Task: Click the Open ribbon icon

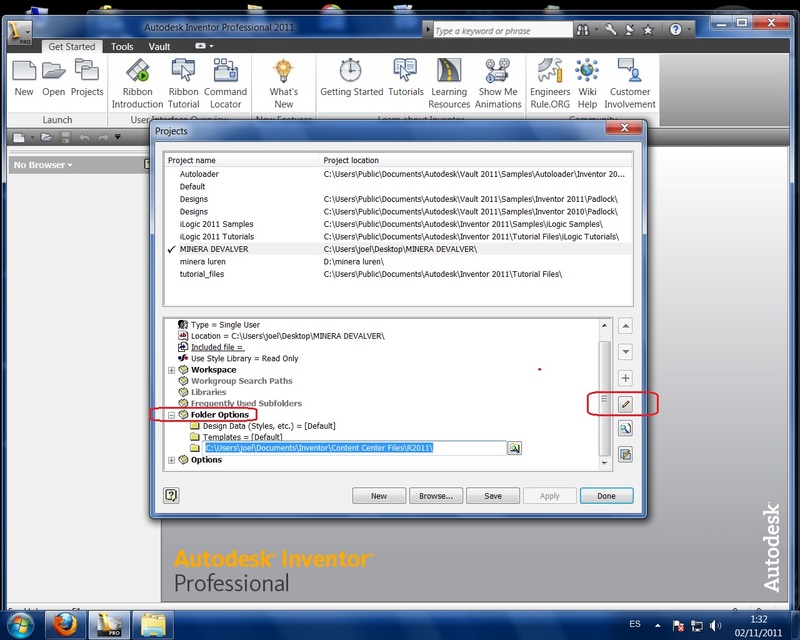Action: tap(54, 78)
